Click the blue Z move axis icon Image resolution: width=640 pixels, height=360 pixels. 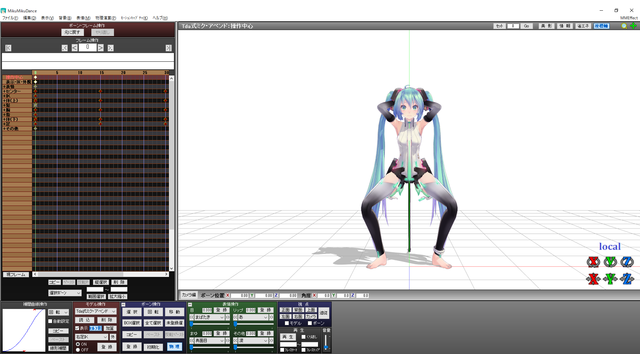tap(627, 279)
